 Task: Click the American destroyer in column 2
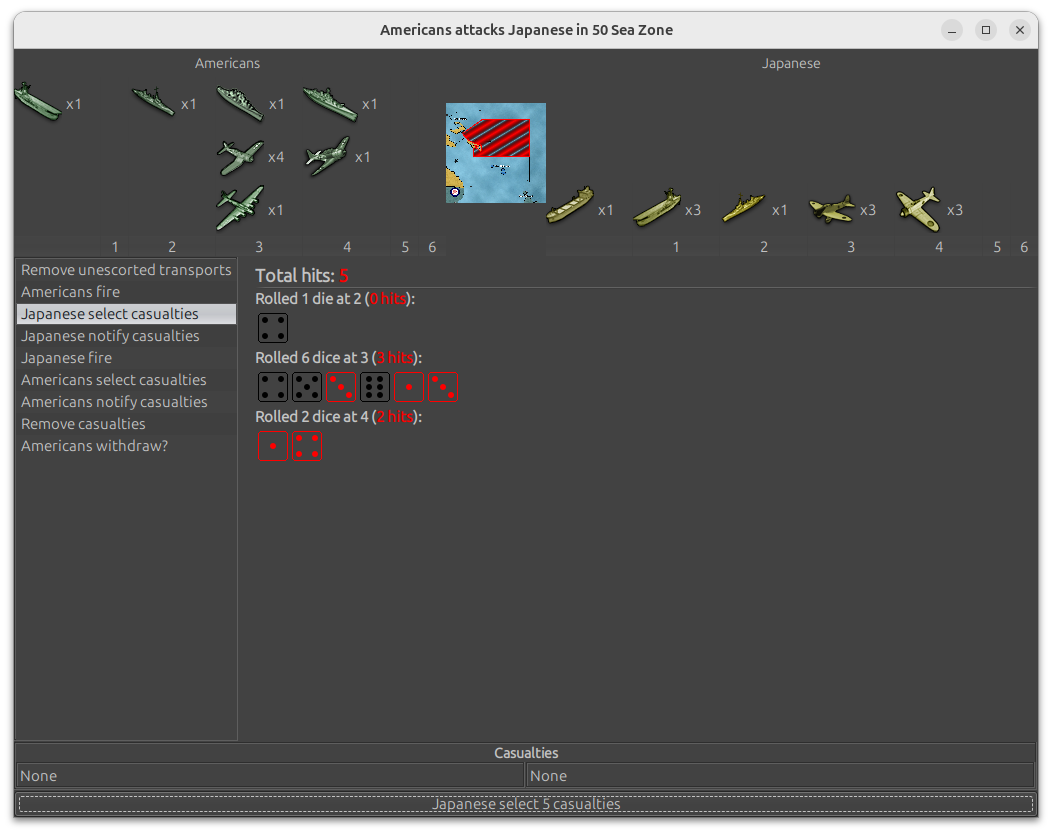coord(153,102)
